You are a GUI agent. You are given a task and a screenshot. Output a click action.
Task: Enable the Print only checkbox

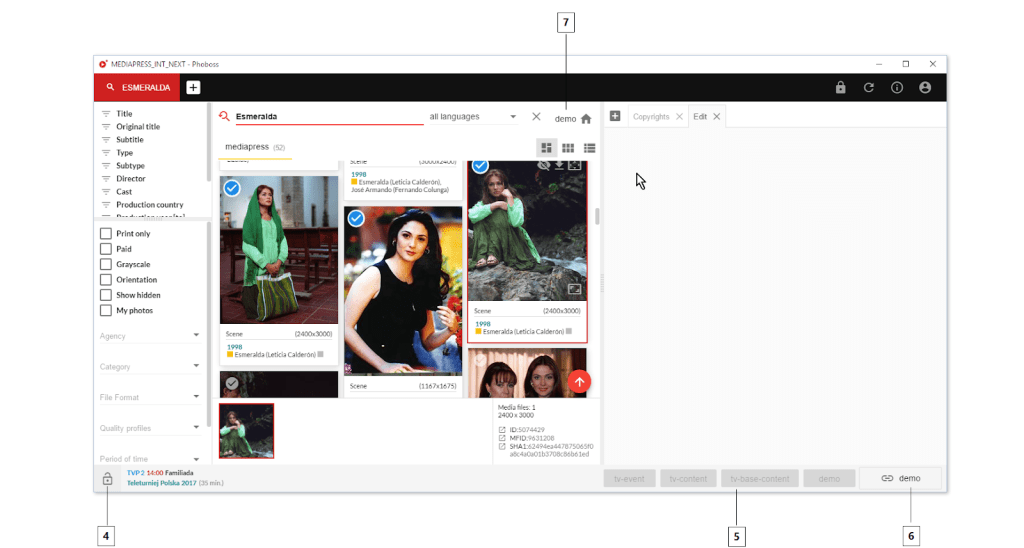click(x=106, y=233)
